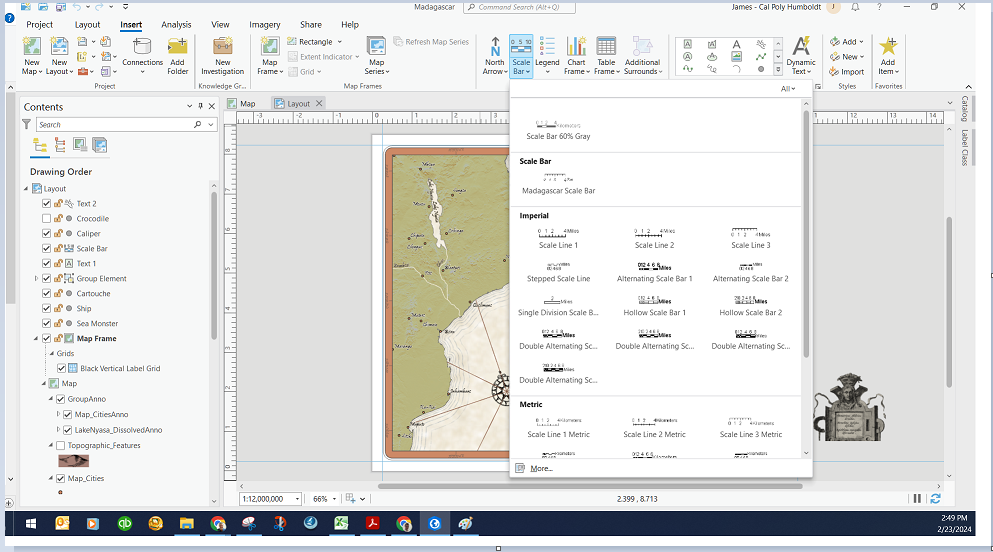993x552 pixels.
Task: Click More... at bottom of gallery
Action: [541, 468]
